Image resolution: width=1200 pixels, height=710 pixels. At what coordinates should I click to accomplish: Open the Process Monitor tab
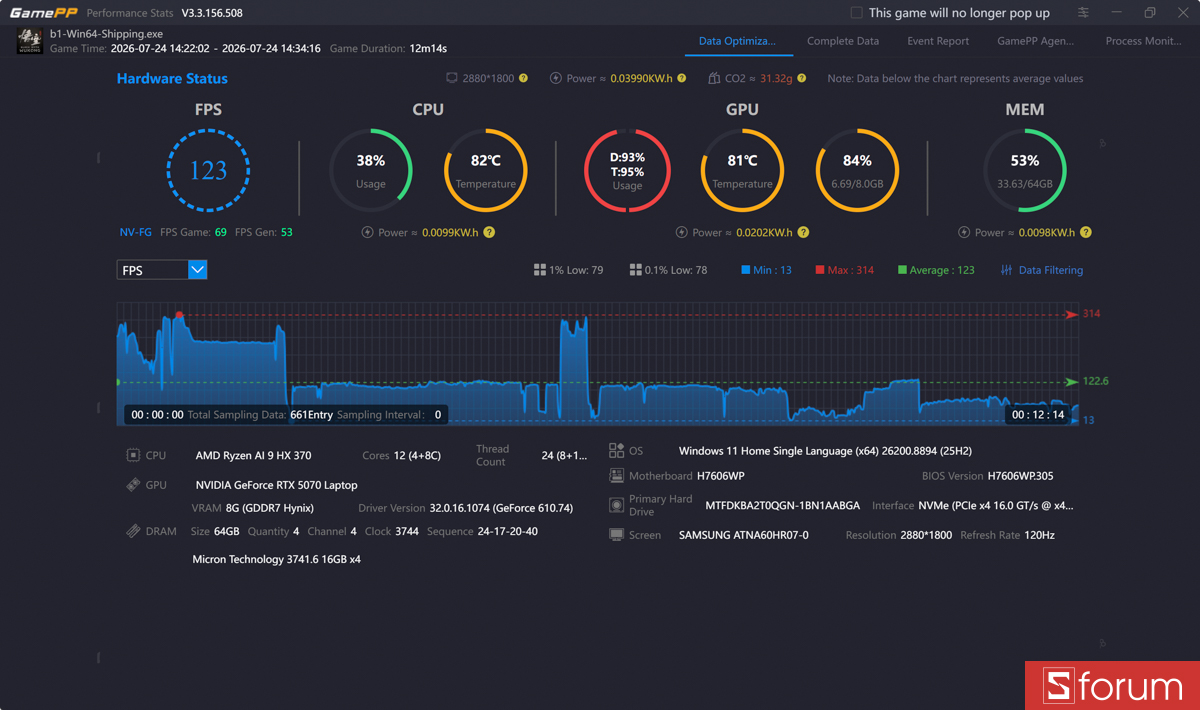pos(1144,41)
